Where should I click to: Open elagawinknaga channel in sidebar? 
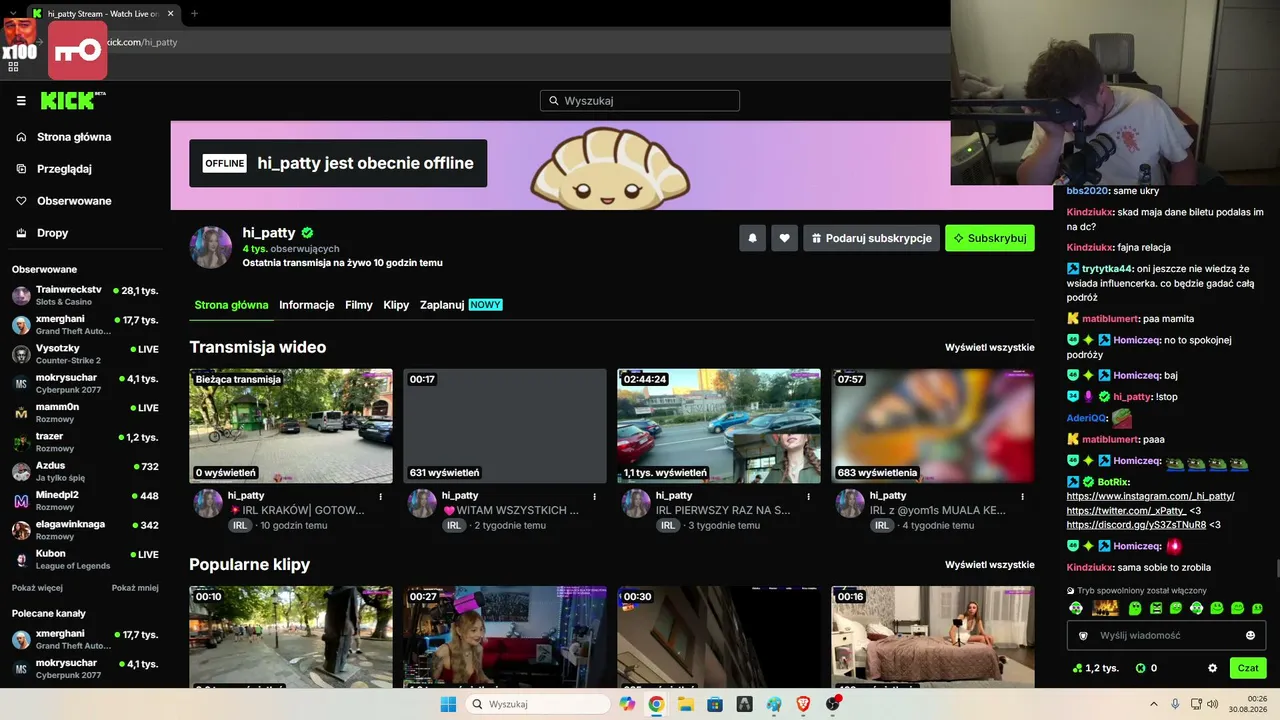(x=85, y=530)
